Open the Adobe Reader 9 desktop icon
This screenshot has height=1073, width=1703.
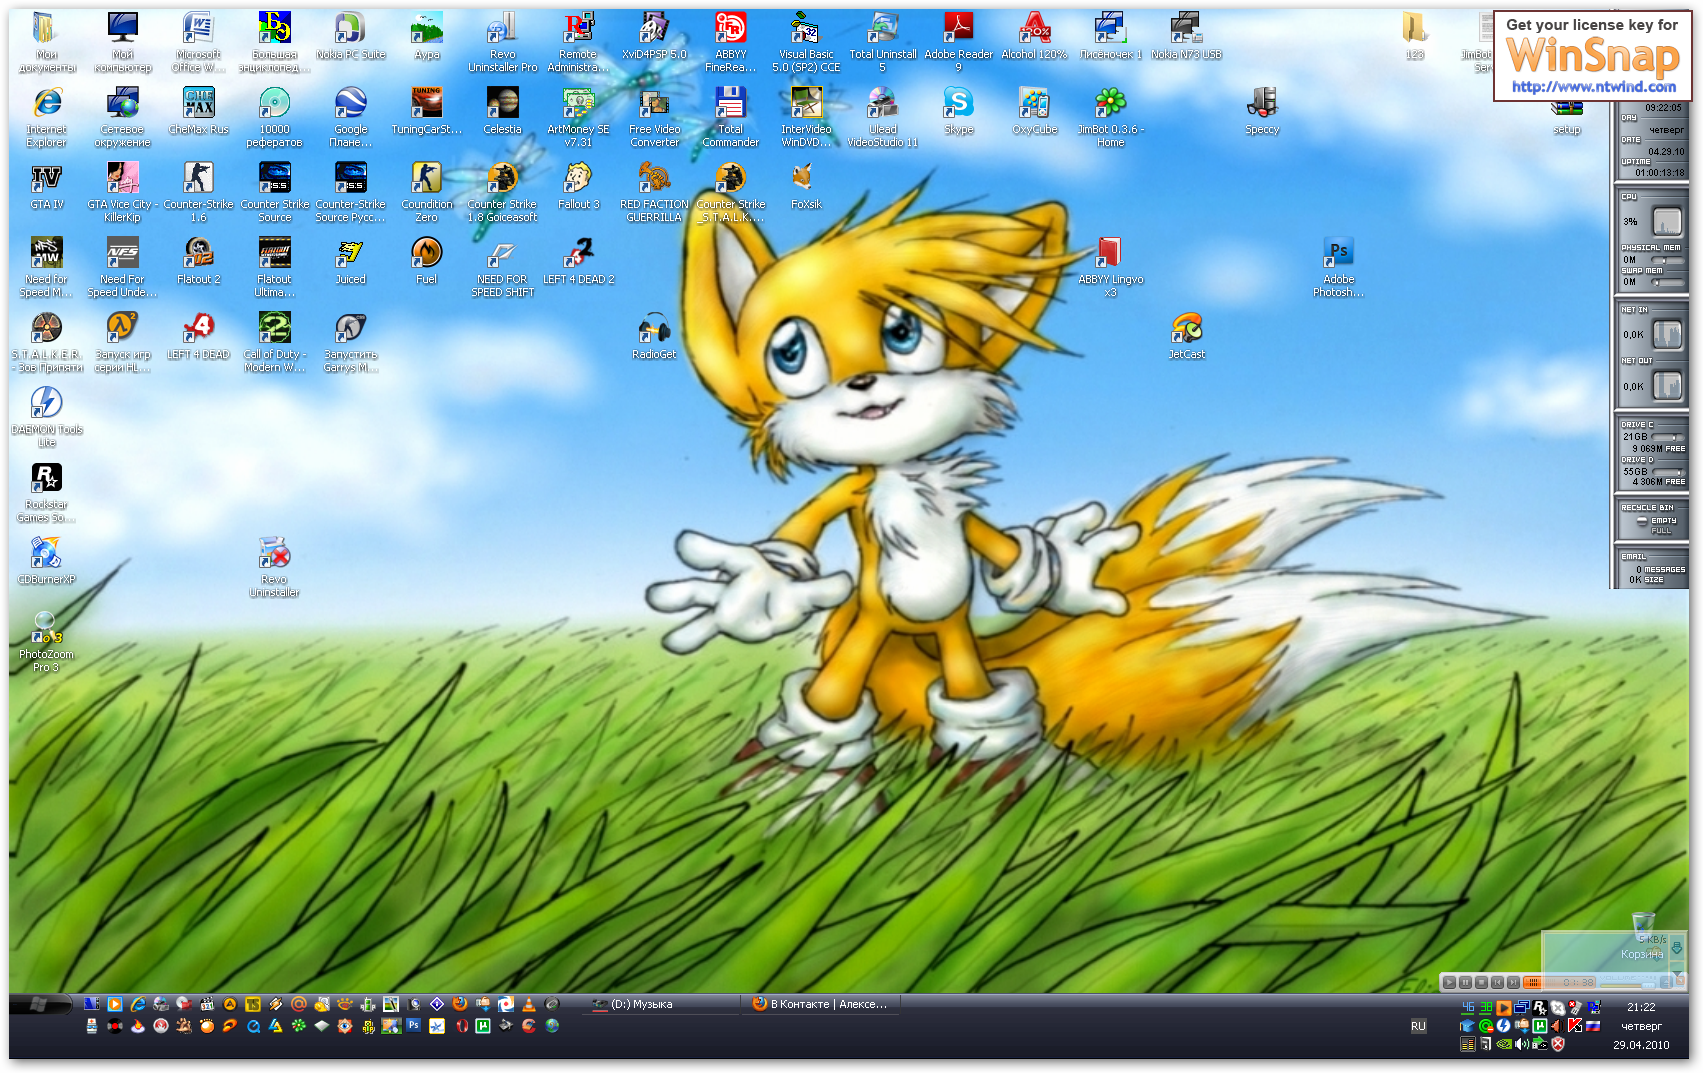tap(959, 42)
